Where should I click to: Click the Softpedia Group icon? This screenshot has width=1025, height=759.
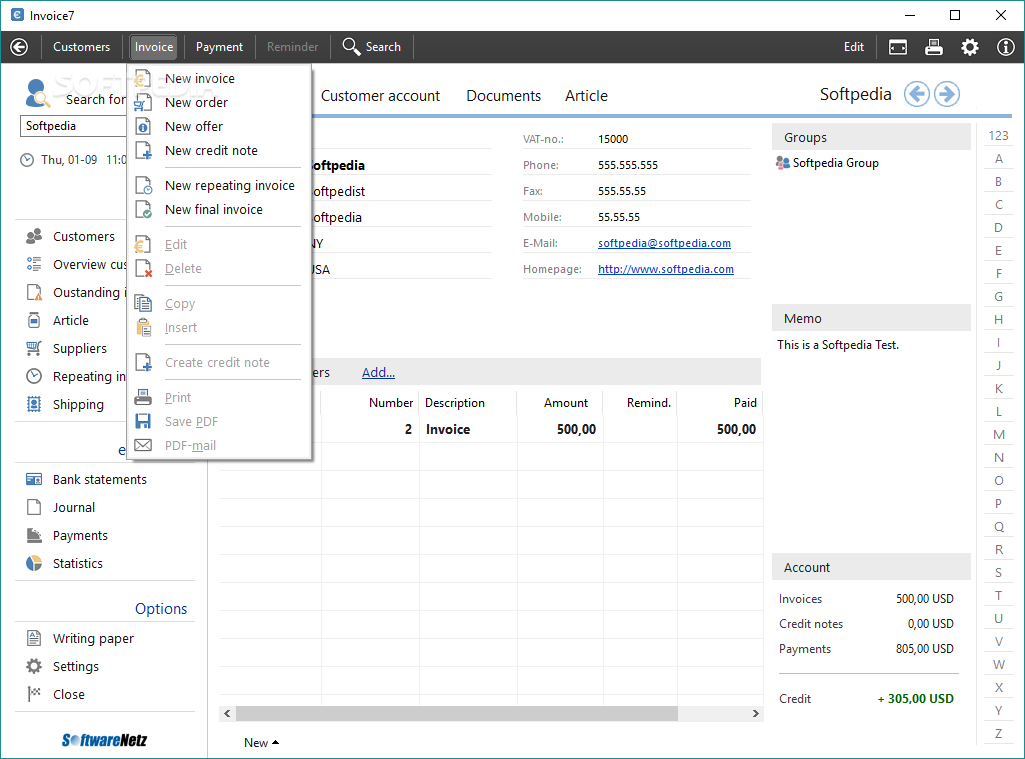[x=782, y=163]
